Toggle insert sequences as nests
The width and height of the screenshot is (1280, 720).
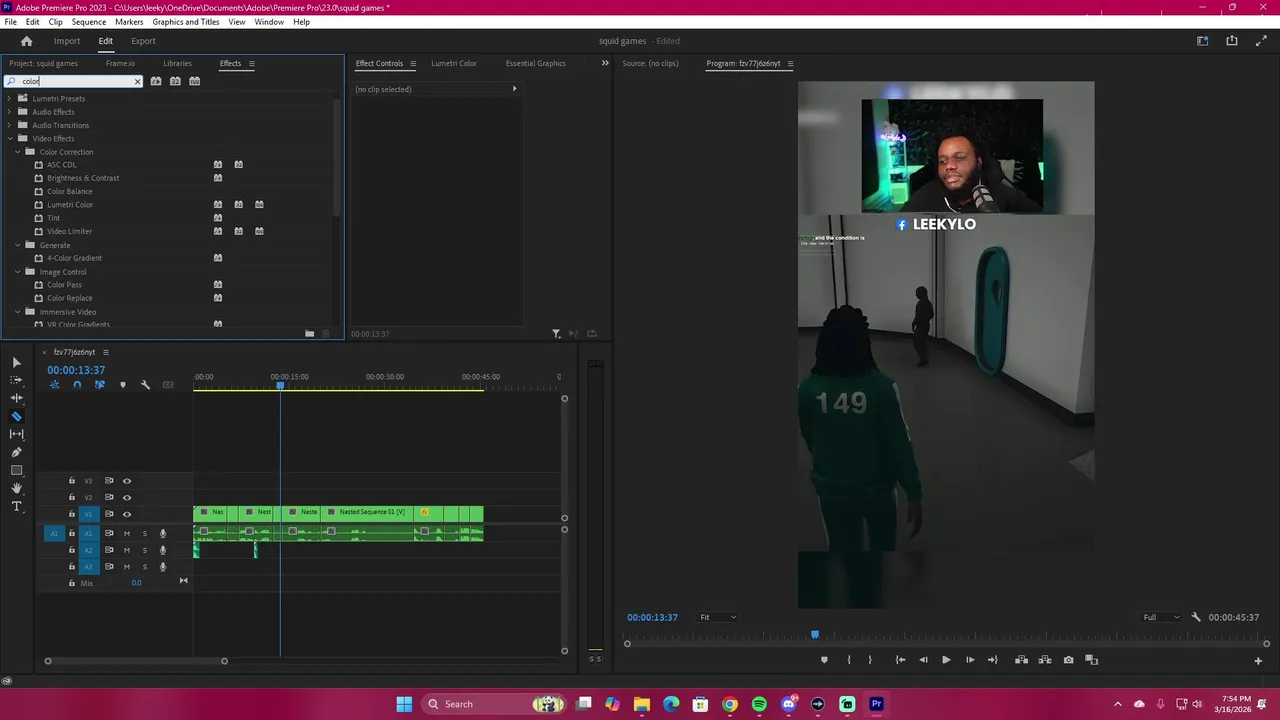54,385
